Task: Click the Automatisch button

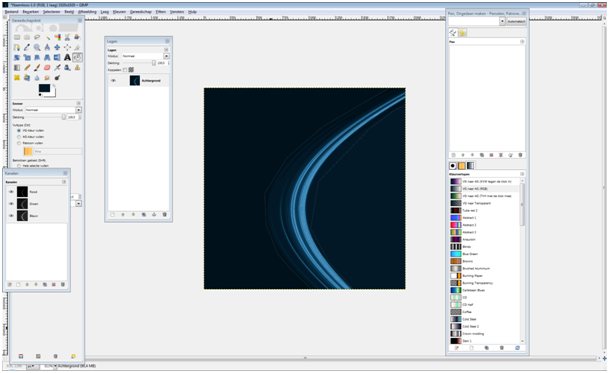Action: click(516, 21)
